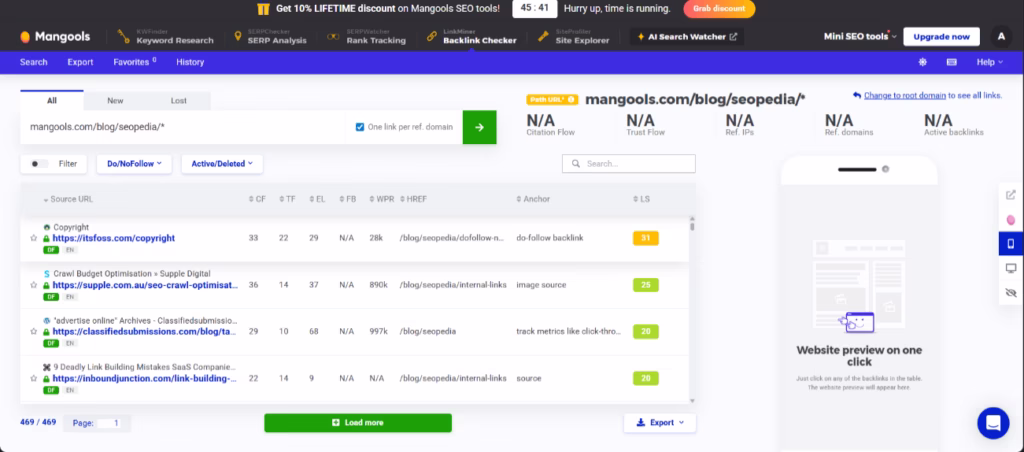Open the inboundjunction.com link-building link
The width and height of the screenshot is (1024, 452).
point(145,378)
